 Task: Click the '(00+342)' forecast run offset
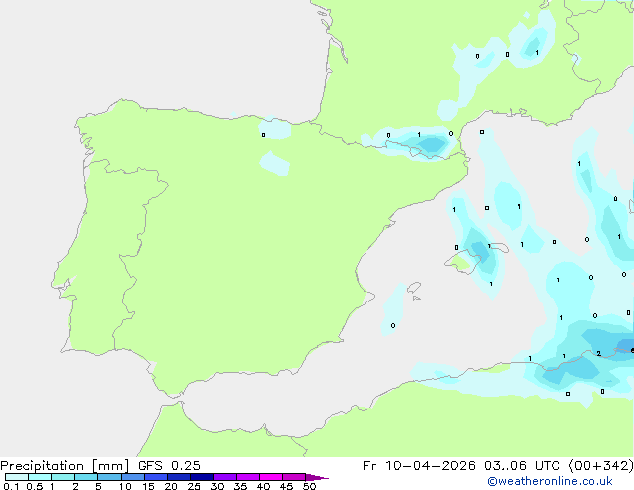(x=601, y=466)
